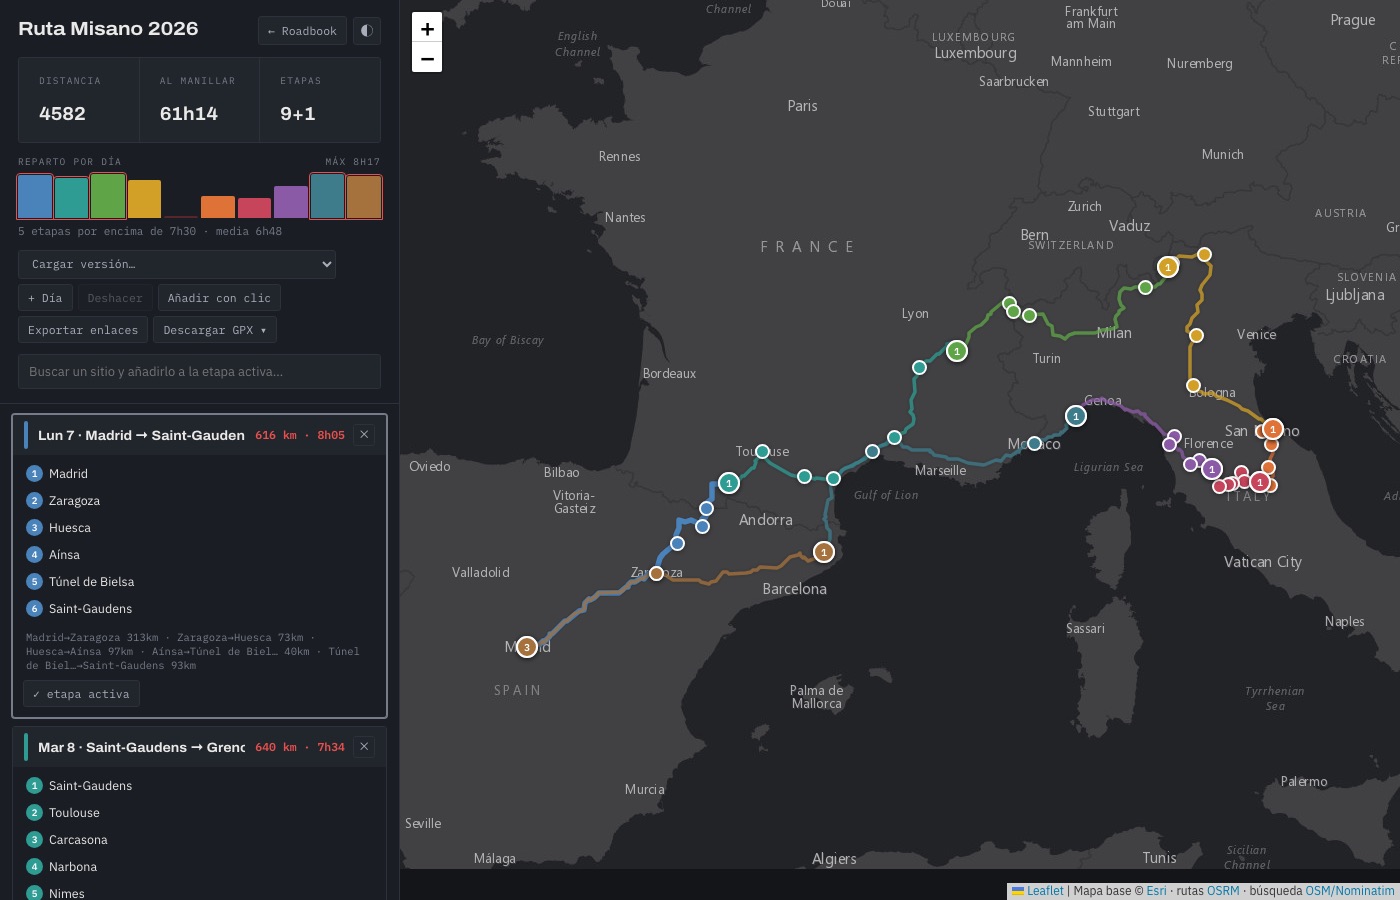Open the Cargar versión dropdown
Viewport: 1400px width, 900px height.
pyautogui.click(x=177, y=264)
